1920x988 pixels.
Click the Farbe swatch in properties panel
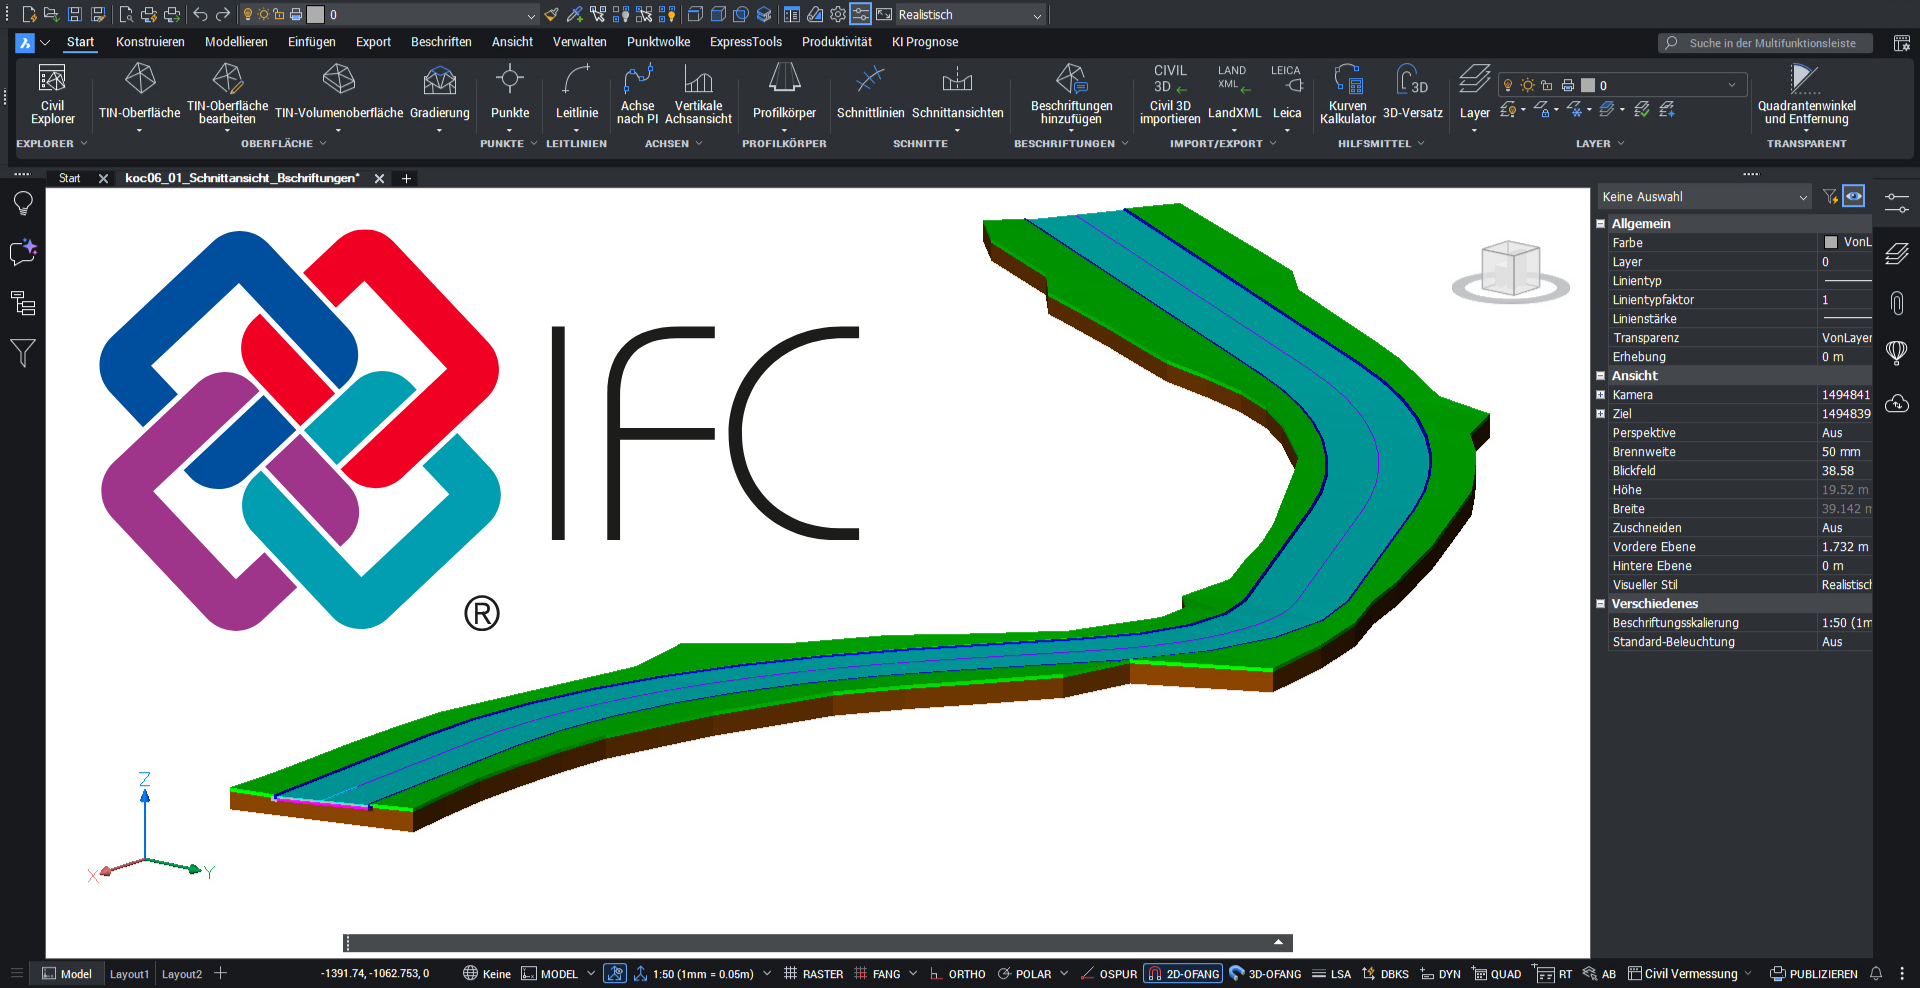[1831, 242]
